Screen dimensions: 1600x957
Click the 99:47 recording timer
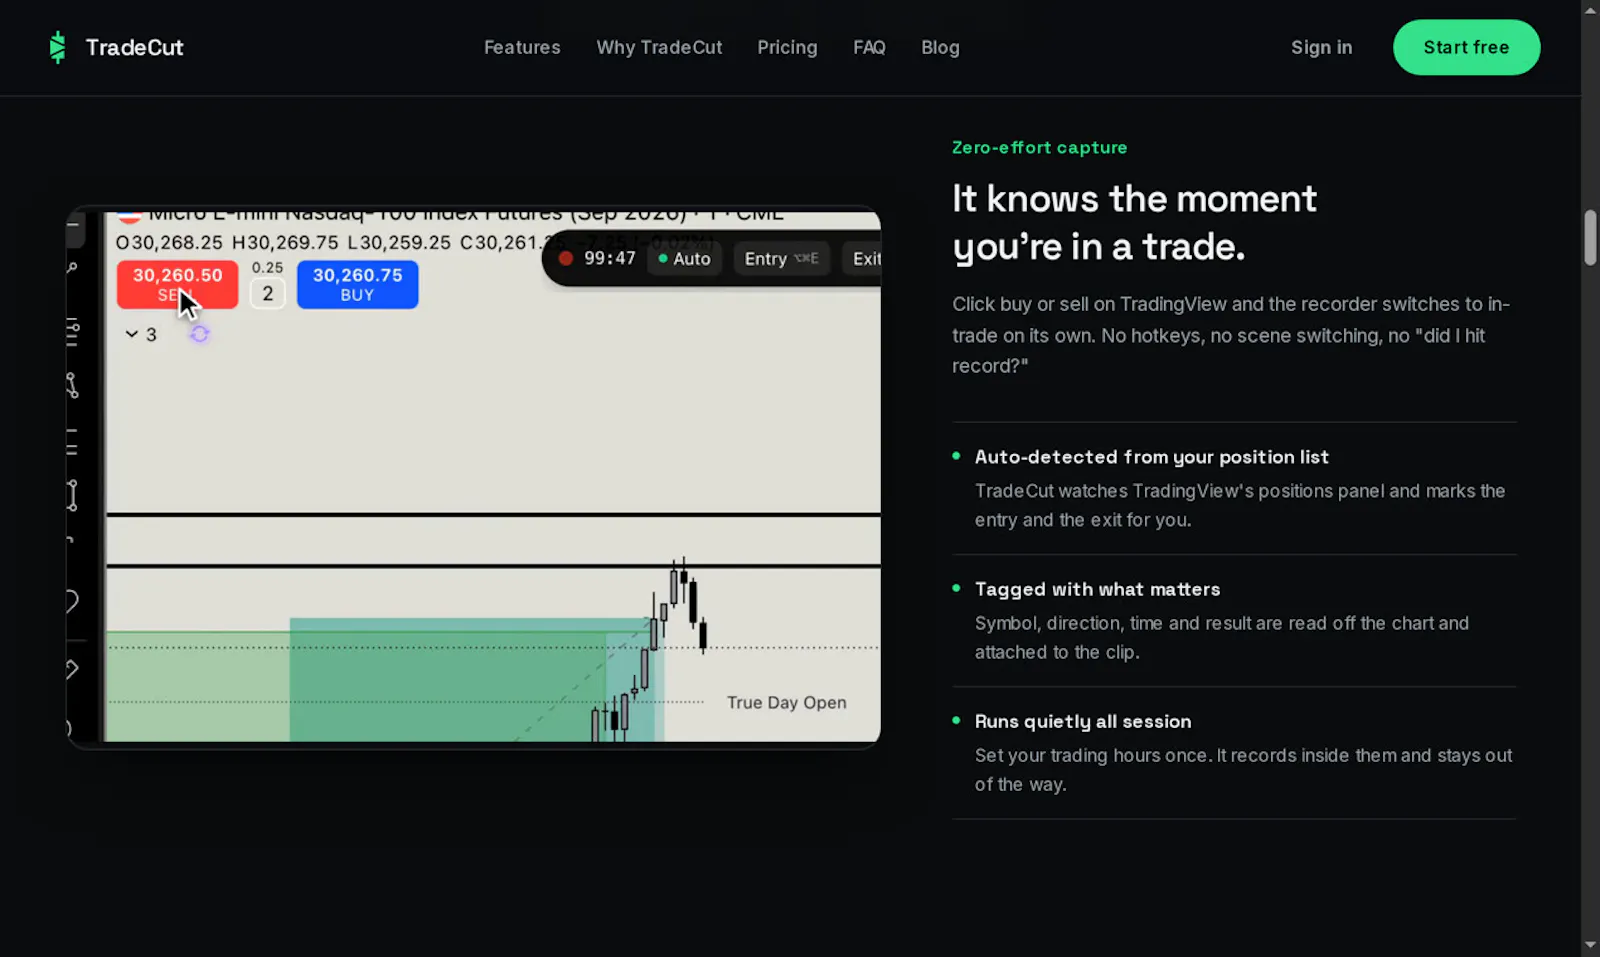tap(609, 258)
